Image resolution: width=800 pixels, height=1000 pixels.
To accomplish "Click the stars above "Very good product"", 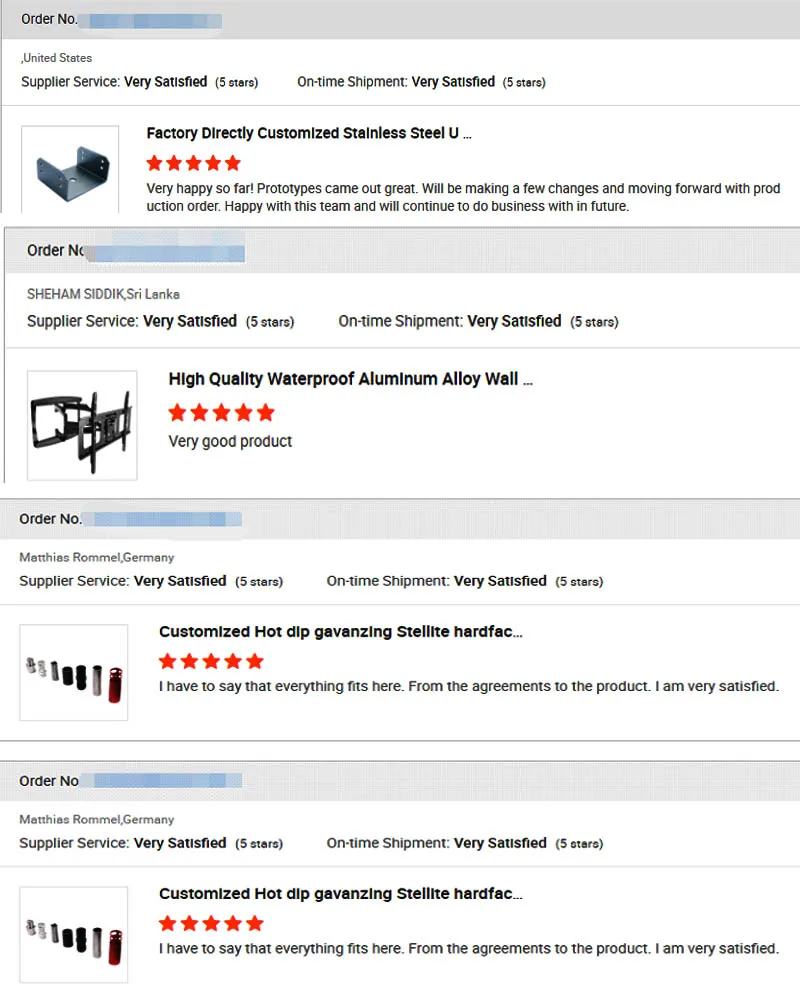I will coord(221,412).
